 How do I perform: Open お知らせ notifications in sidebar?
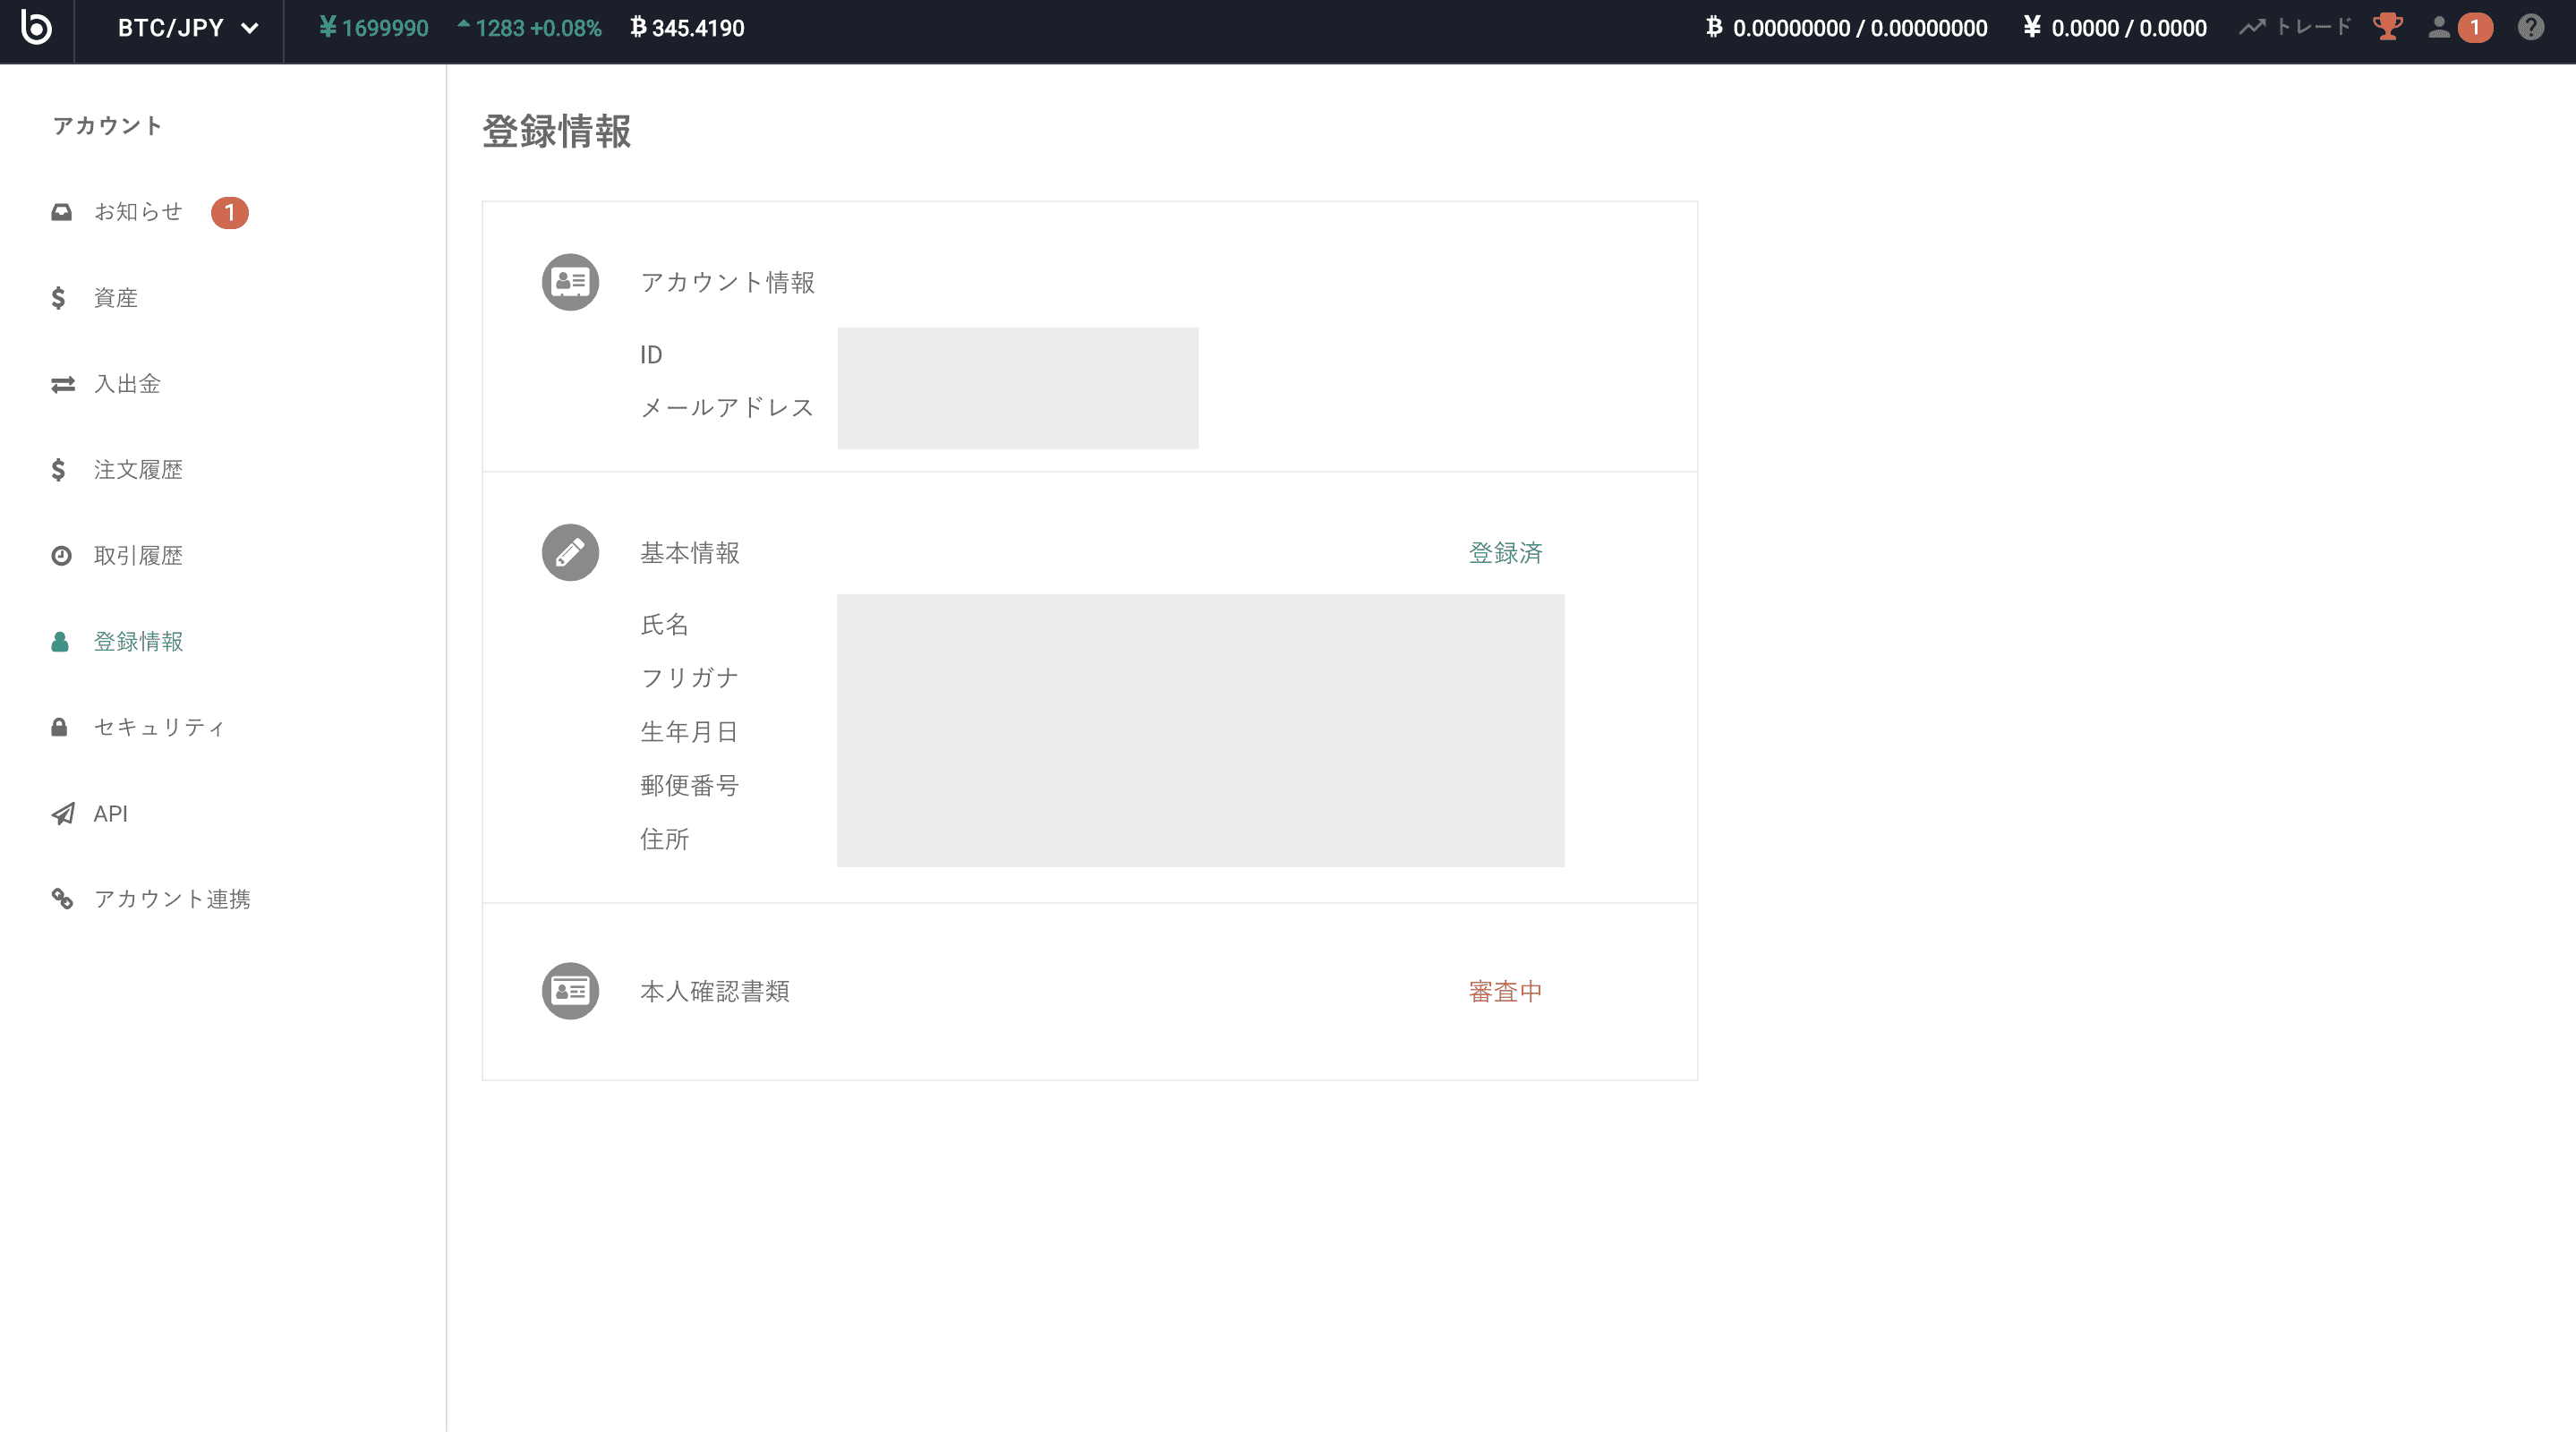(x=138, y=212)
